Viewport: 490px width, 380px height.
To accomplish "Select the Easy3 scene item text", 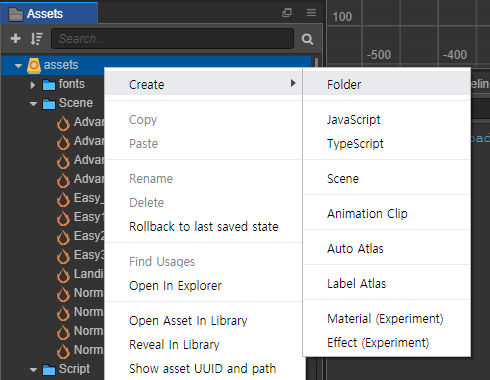I will 89,255.
